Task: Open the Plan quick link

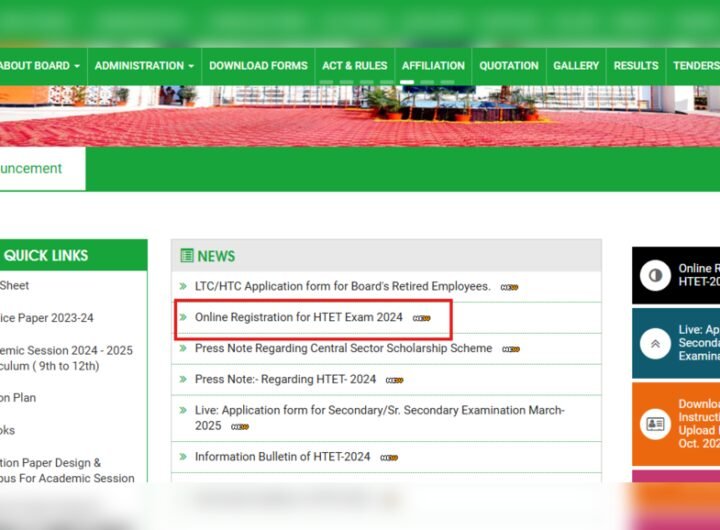Action: click(18, 398)
